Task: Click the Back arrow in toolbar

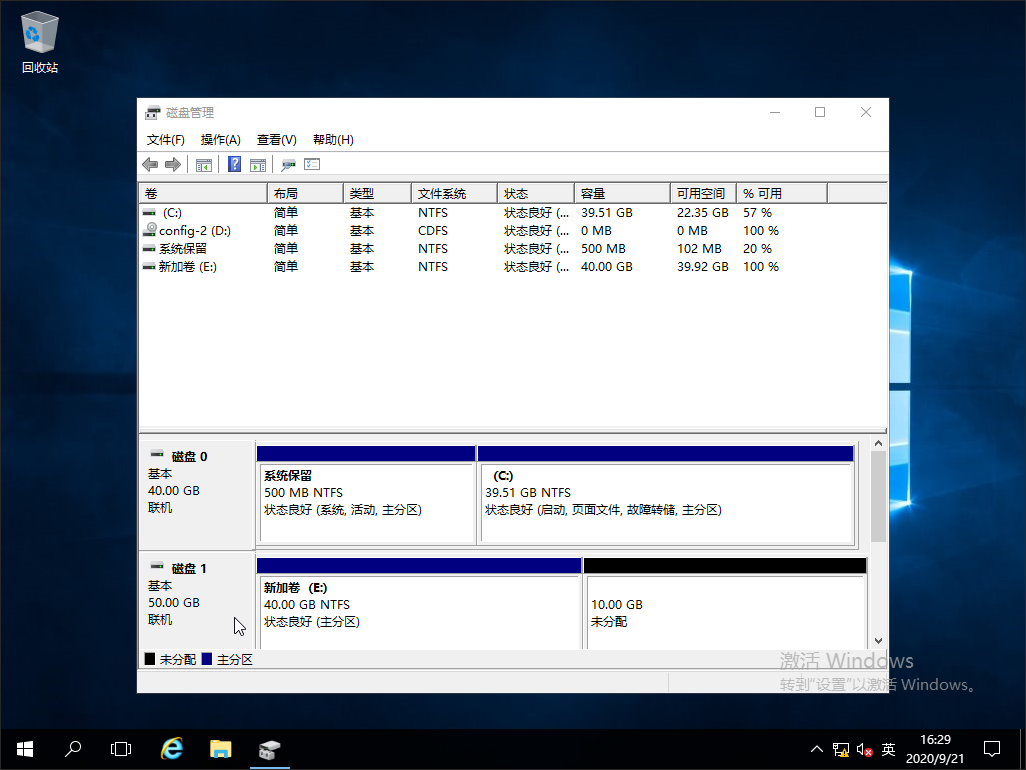Action: 150,165
